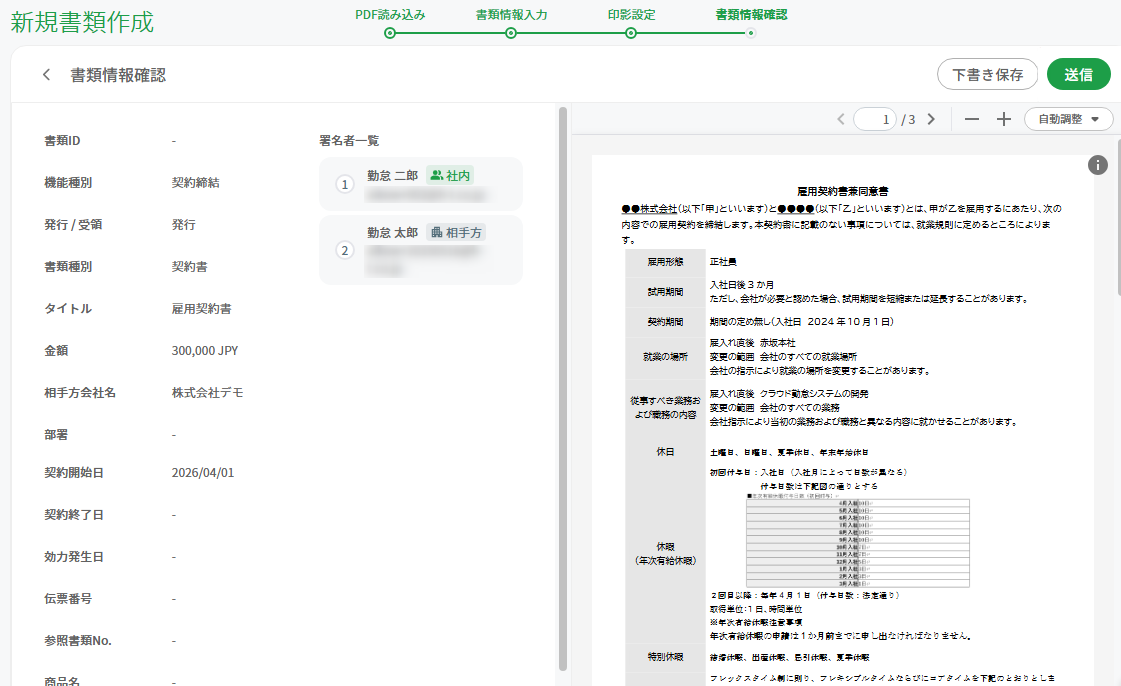Click the 契約終了日 label
This screenshot has height=686, width=1121.
[74, 515]
